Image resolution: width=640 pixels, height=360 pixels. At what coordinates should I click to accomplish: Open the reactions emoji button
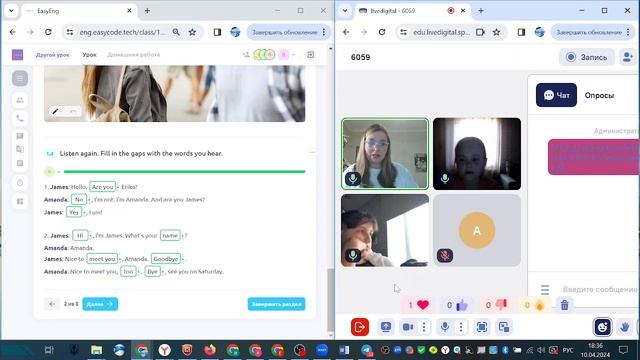(x=603, y=327)
